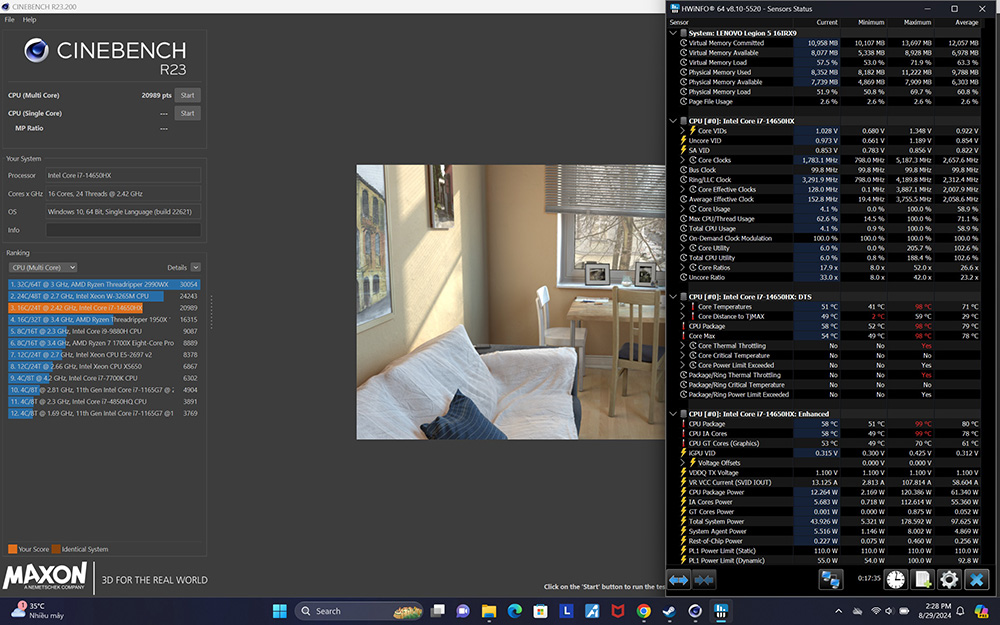Open the chat camera app on taskbar
This screenshot has height=625, width=1000.
click(x=463, y=611)
